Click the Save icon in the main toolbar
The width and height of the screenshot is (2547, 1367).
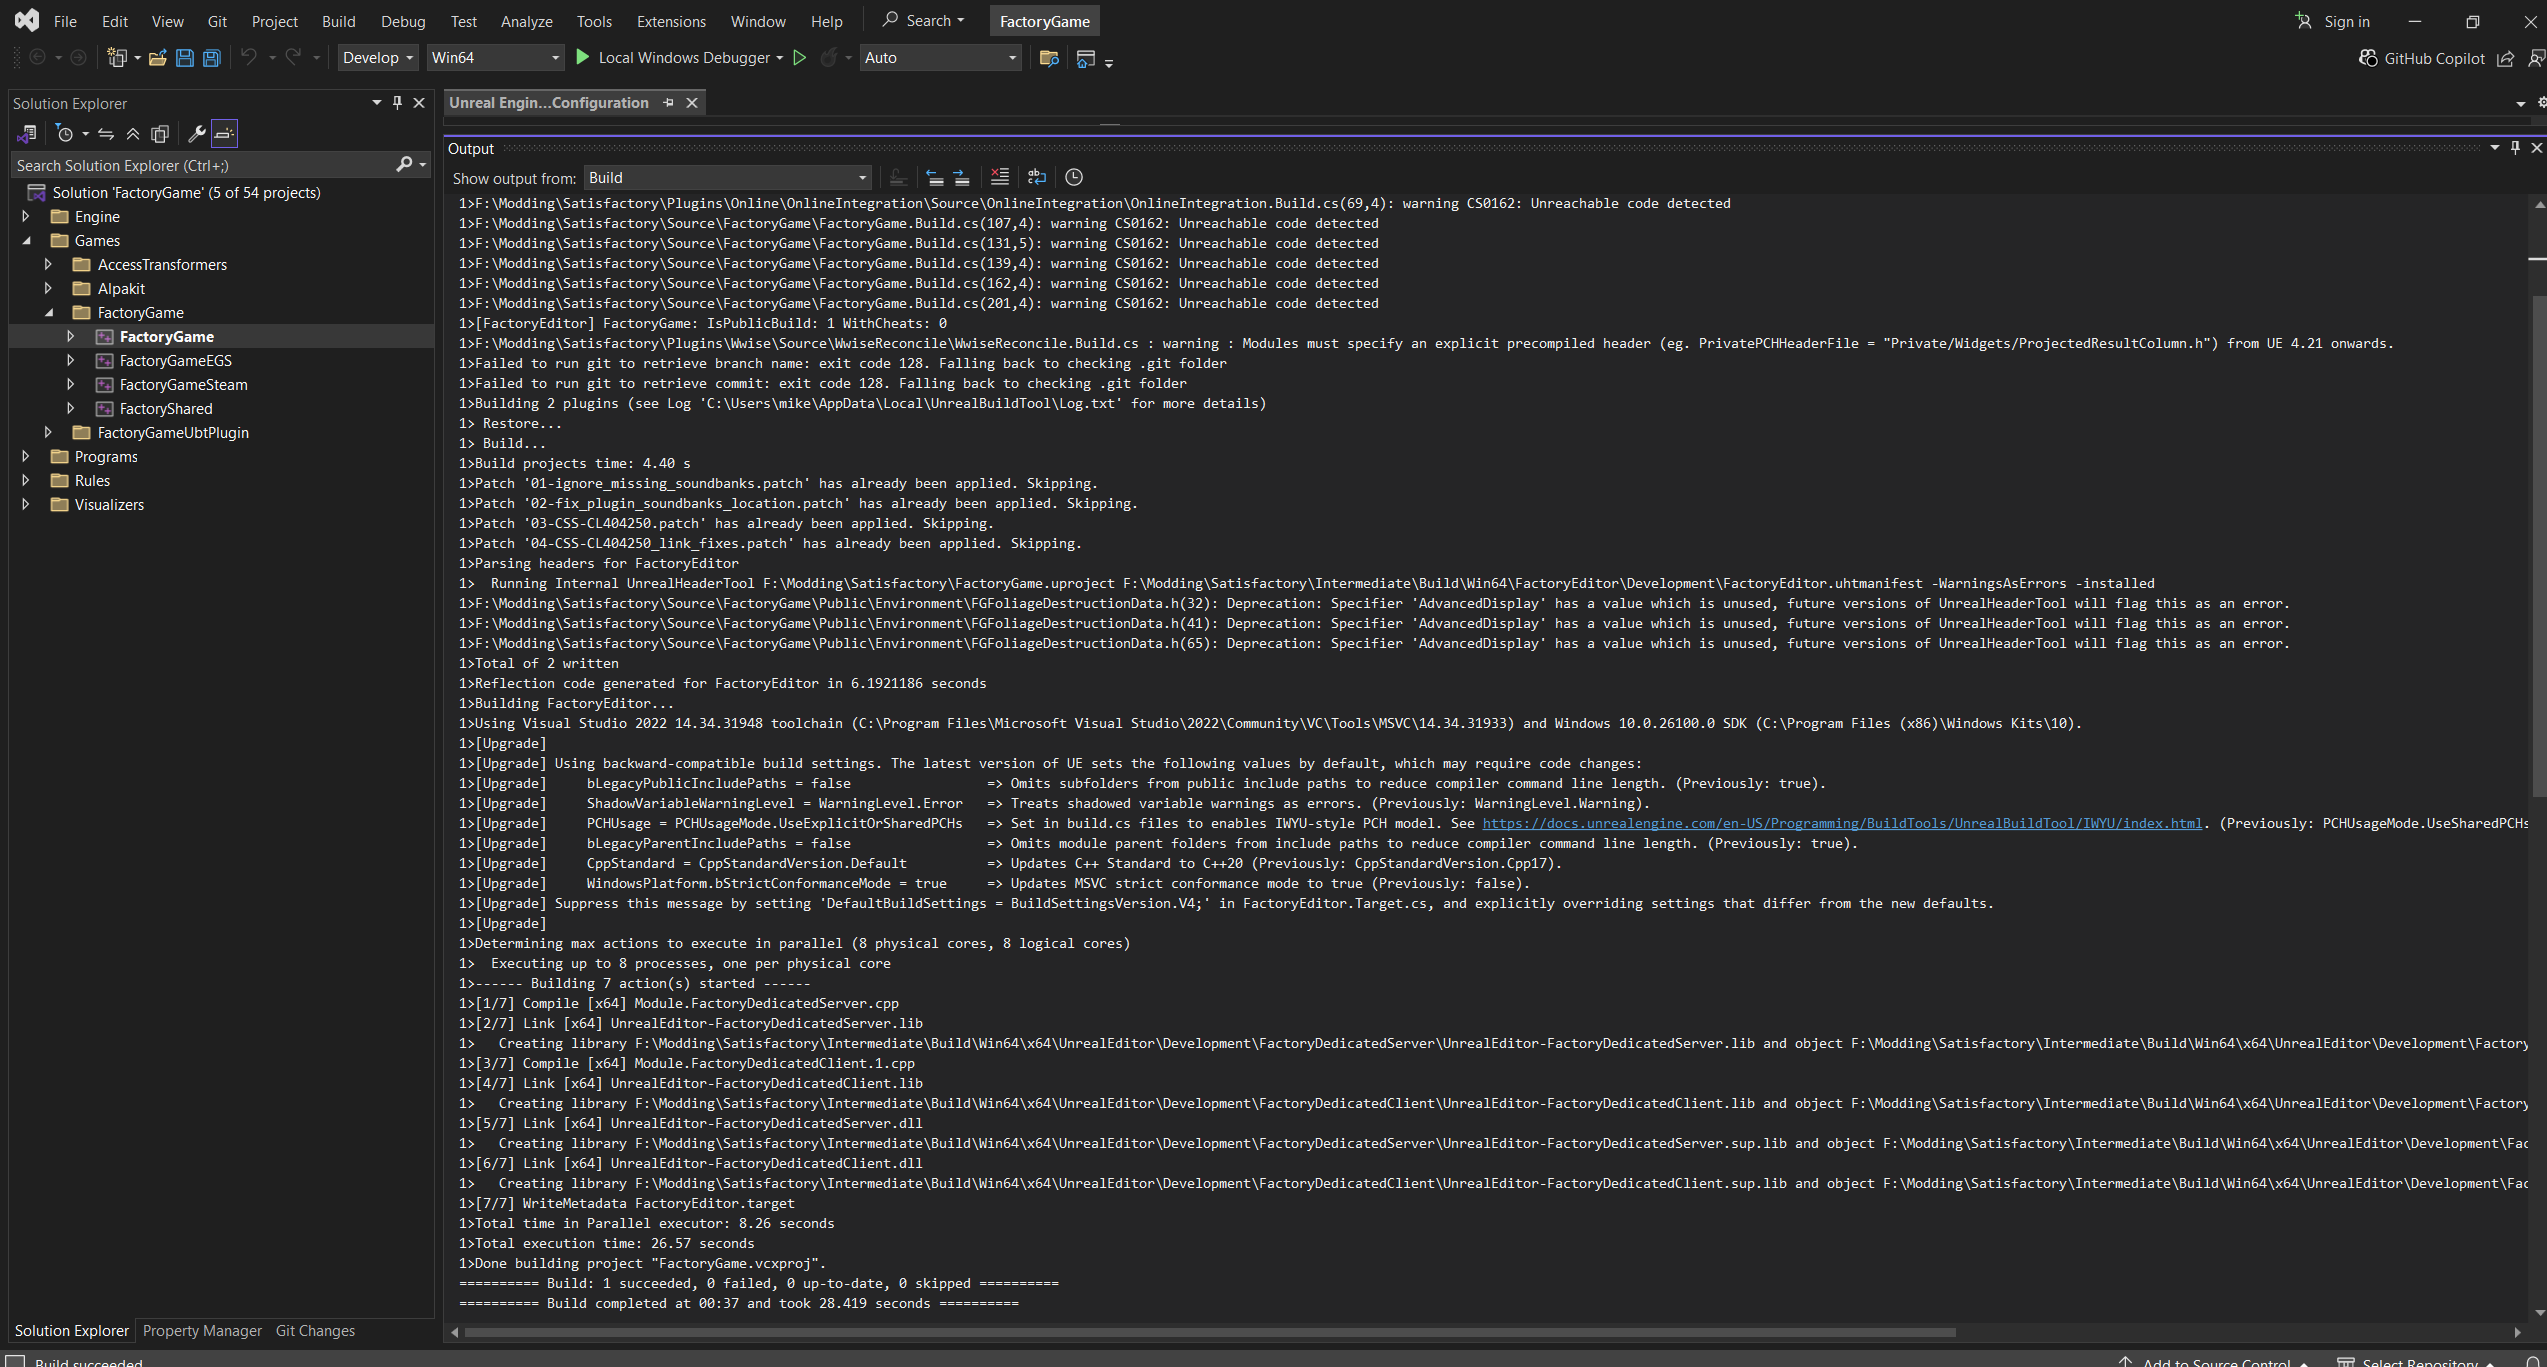tap(184, 58)
